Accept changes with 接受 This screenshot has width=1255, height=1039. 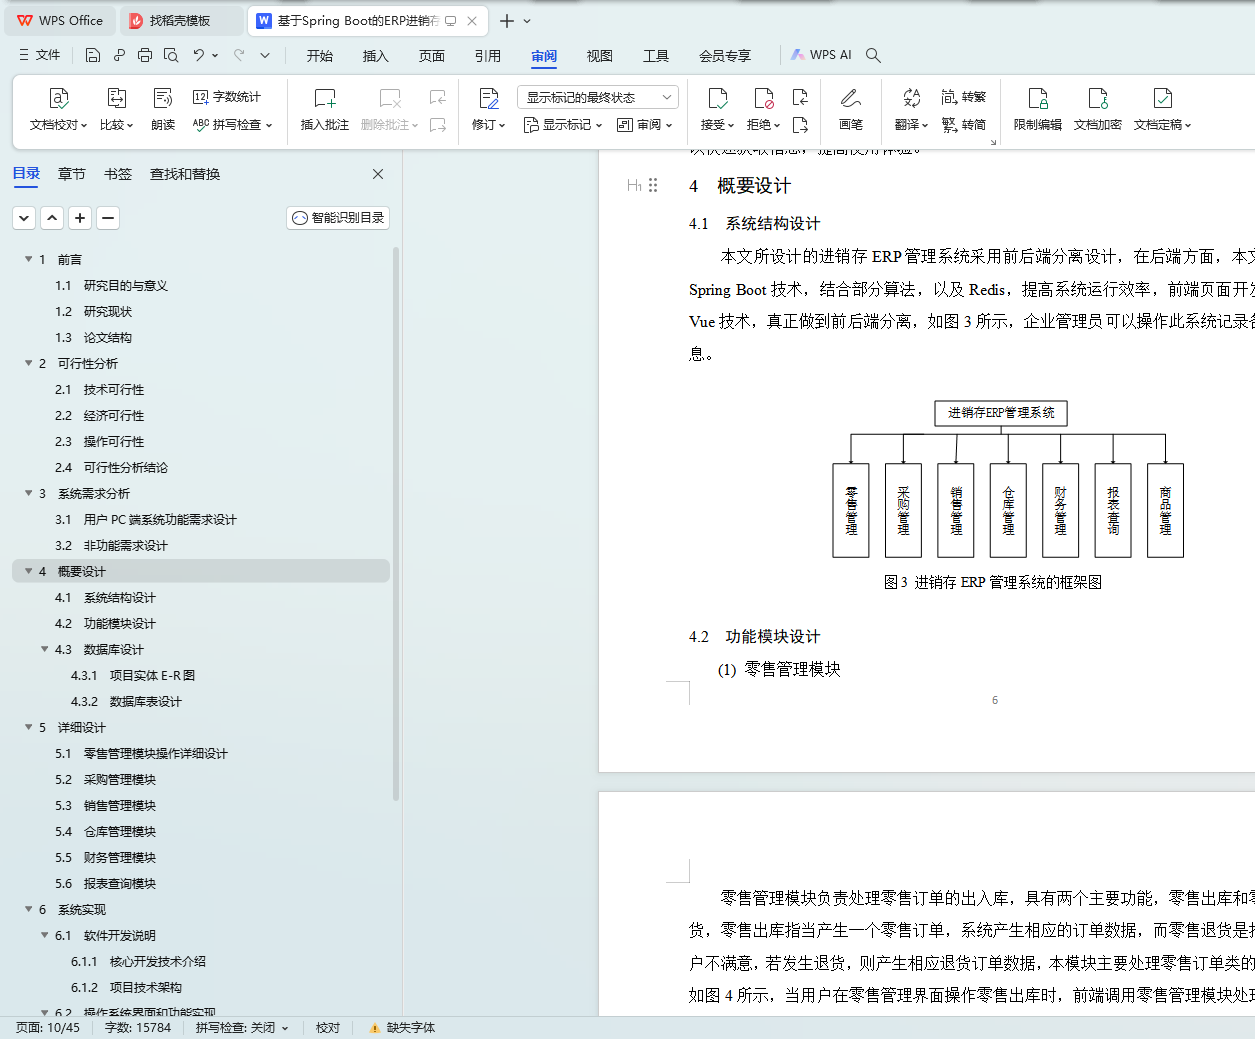[x=718, y=110]
